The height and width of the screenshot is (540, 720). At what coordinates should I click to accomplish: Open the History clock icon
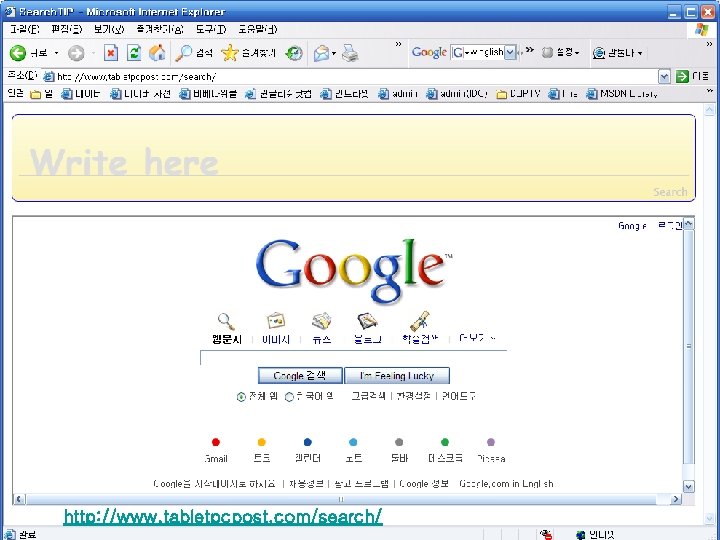pos(294,53)
